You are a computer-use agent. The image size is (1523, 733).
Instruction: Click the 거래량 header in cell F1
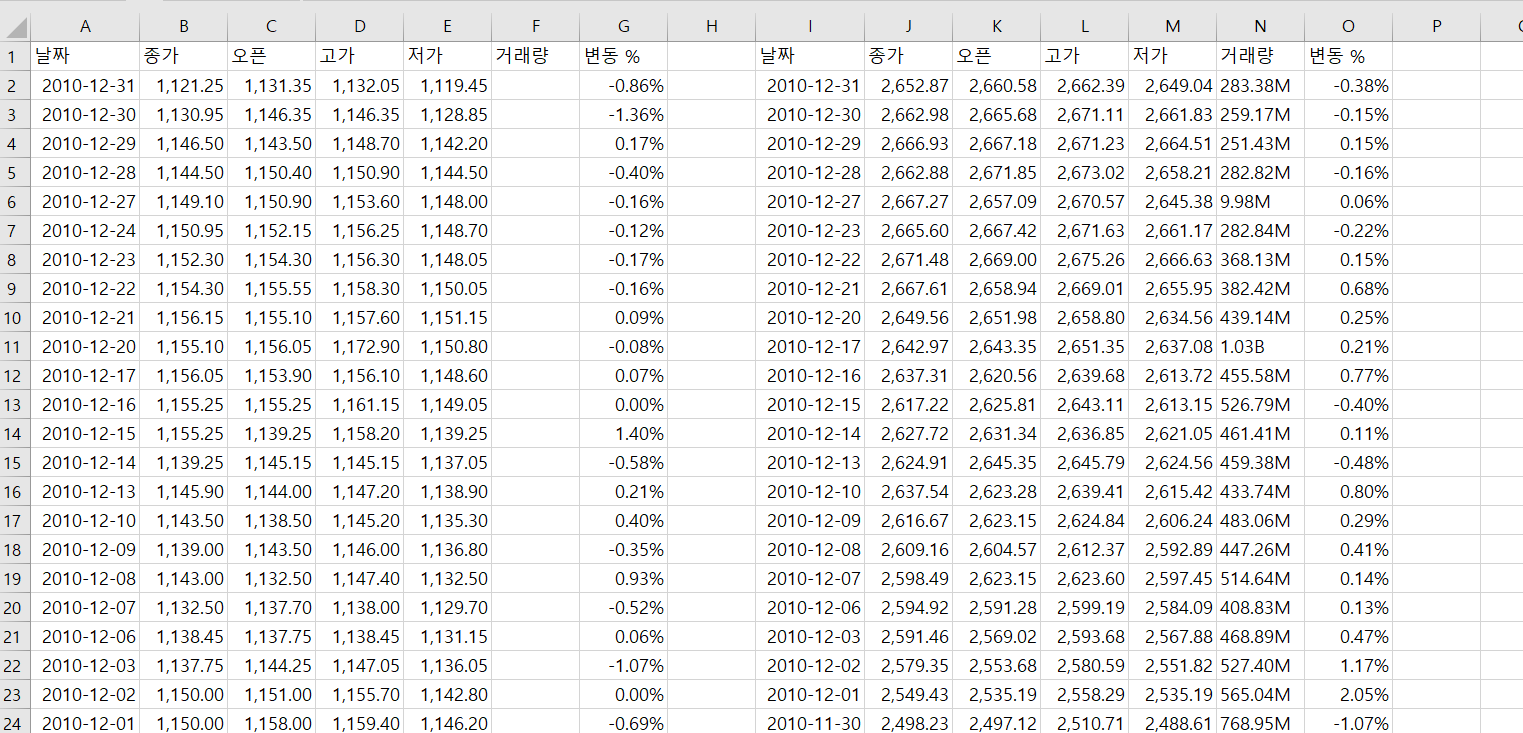point(536,56)
